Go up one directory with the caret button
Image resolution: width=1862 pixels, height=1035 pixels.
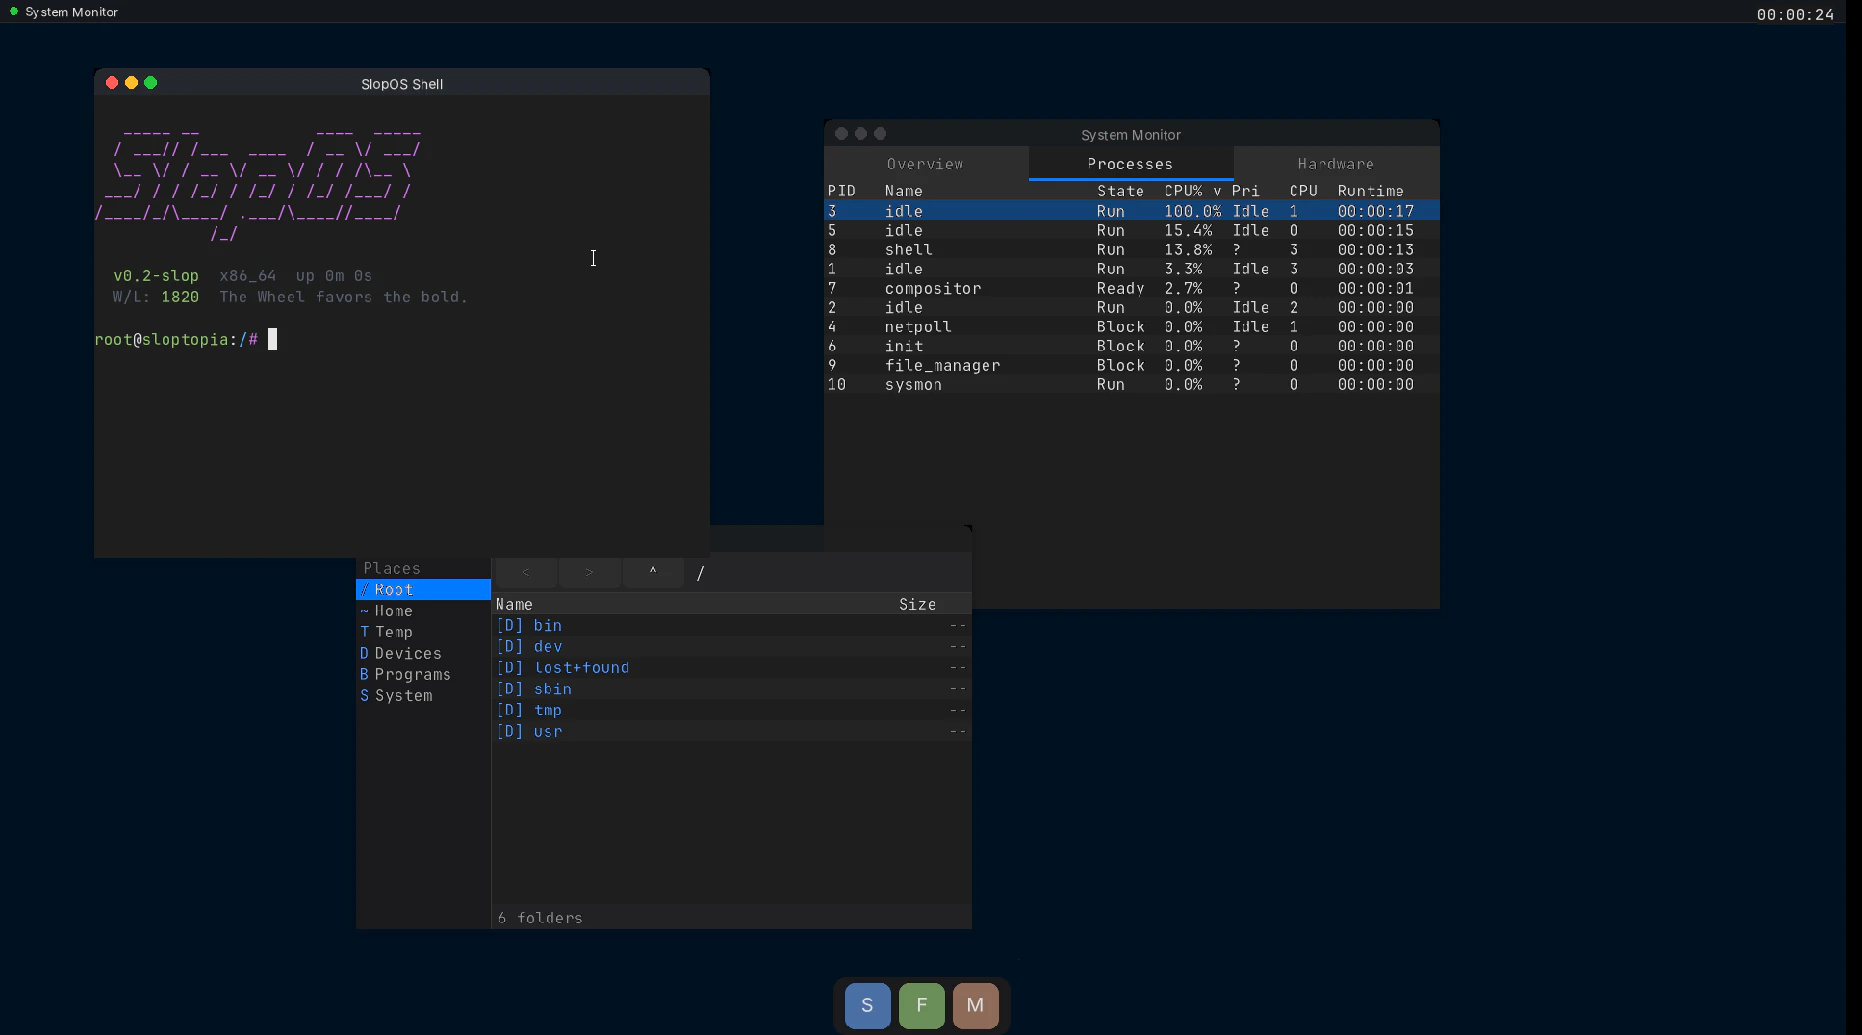click(x=652, y=572)
